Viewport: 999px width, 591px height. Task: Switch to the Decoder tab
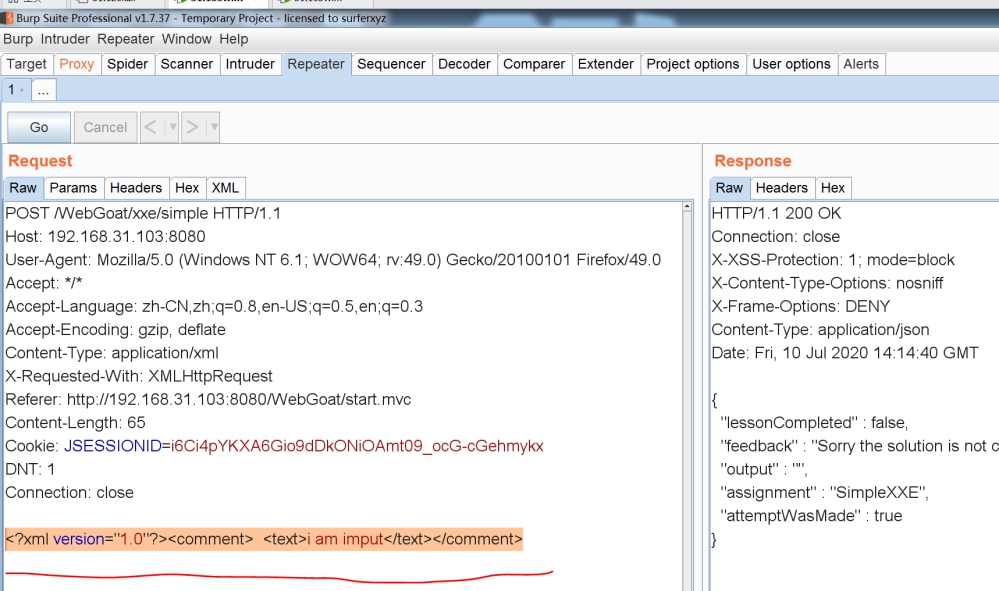(464, 64)
